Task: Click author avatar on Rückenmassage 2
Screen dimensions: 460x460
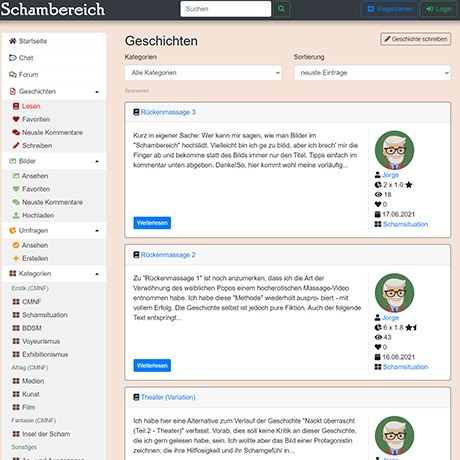Action: click(394, 293)
